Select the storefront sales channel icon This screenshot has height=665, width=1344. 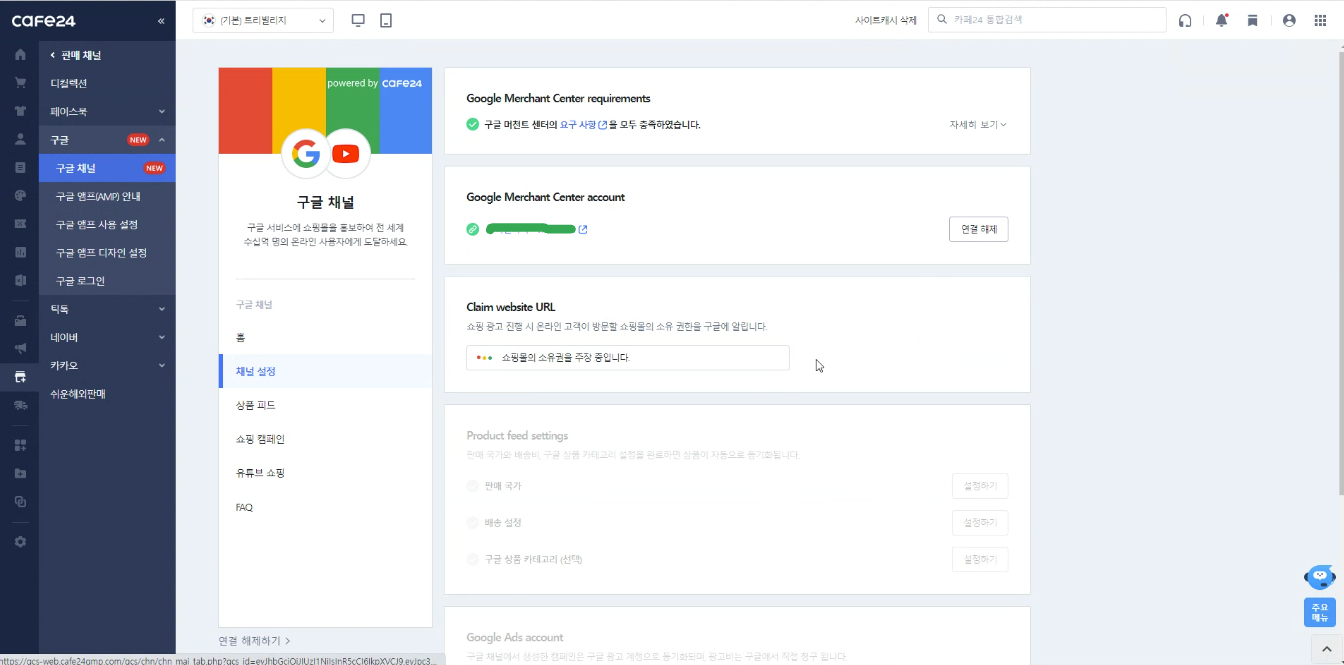point(20,377)
